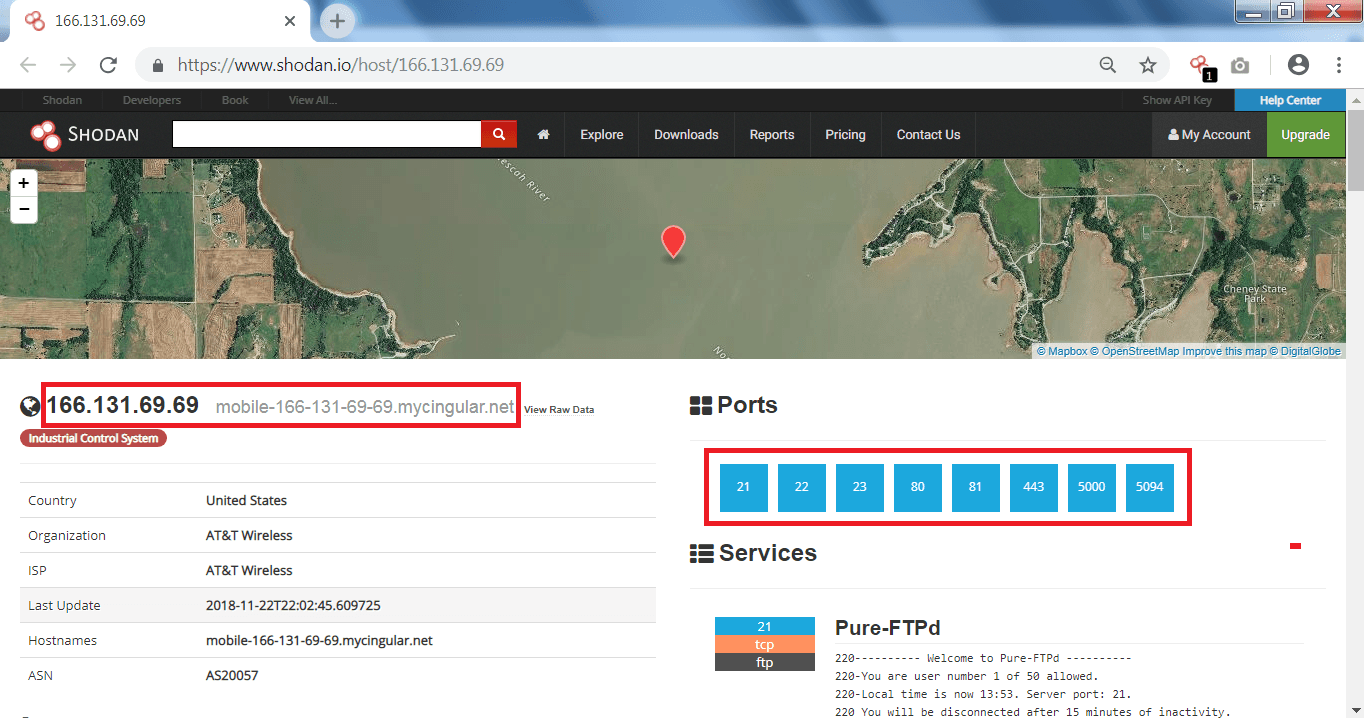Open the Reports menu item
Image resolution: width=1364 pixels, height=718 pixels.
(x=772, y=135)
